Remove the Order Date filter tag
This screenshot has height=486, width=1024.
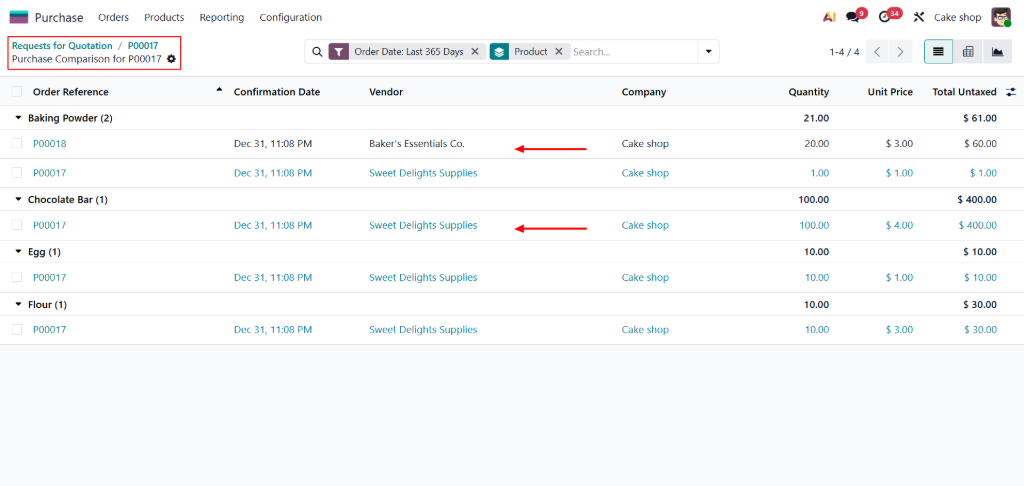click(x=475, y=52)
